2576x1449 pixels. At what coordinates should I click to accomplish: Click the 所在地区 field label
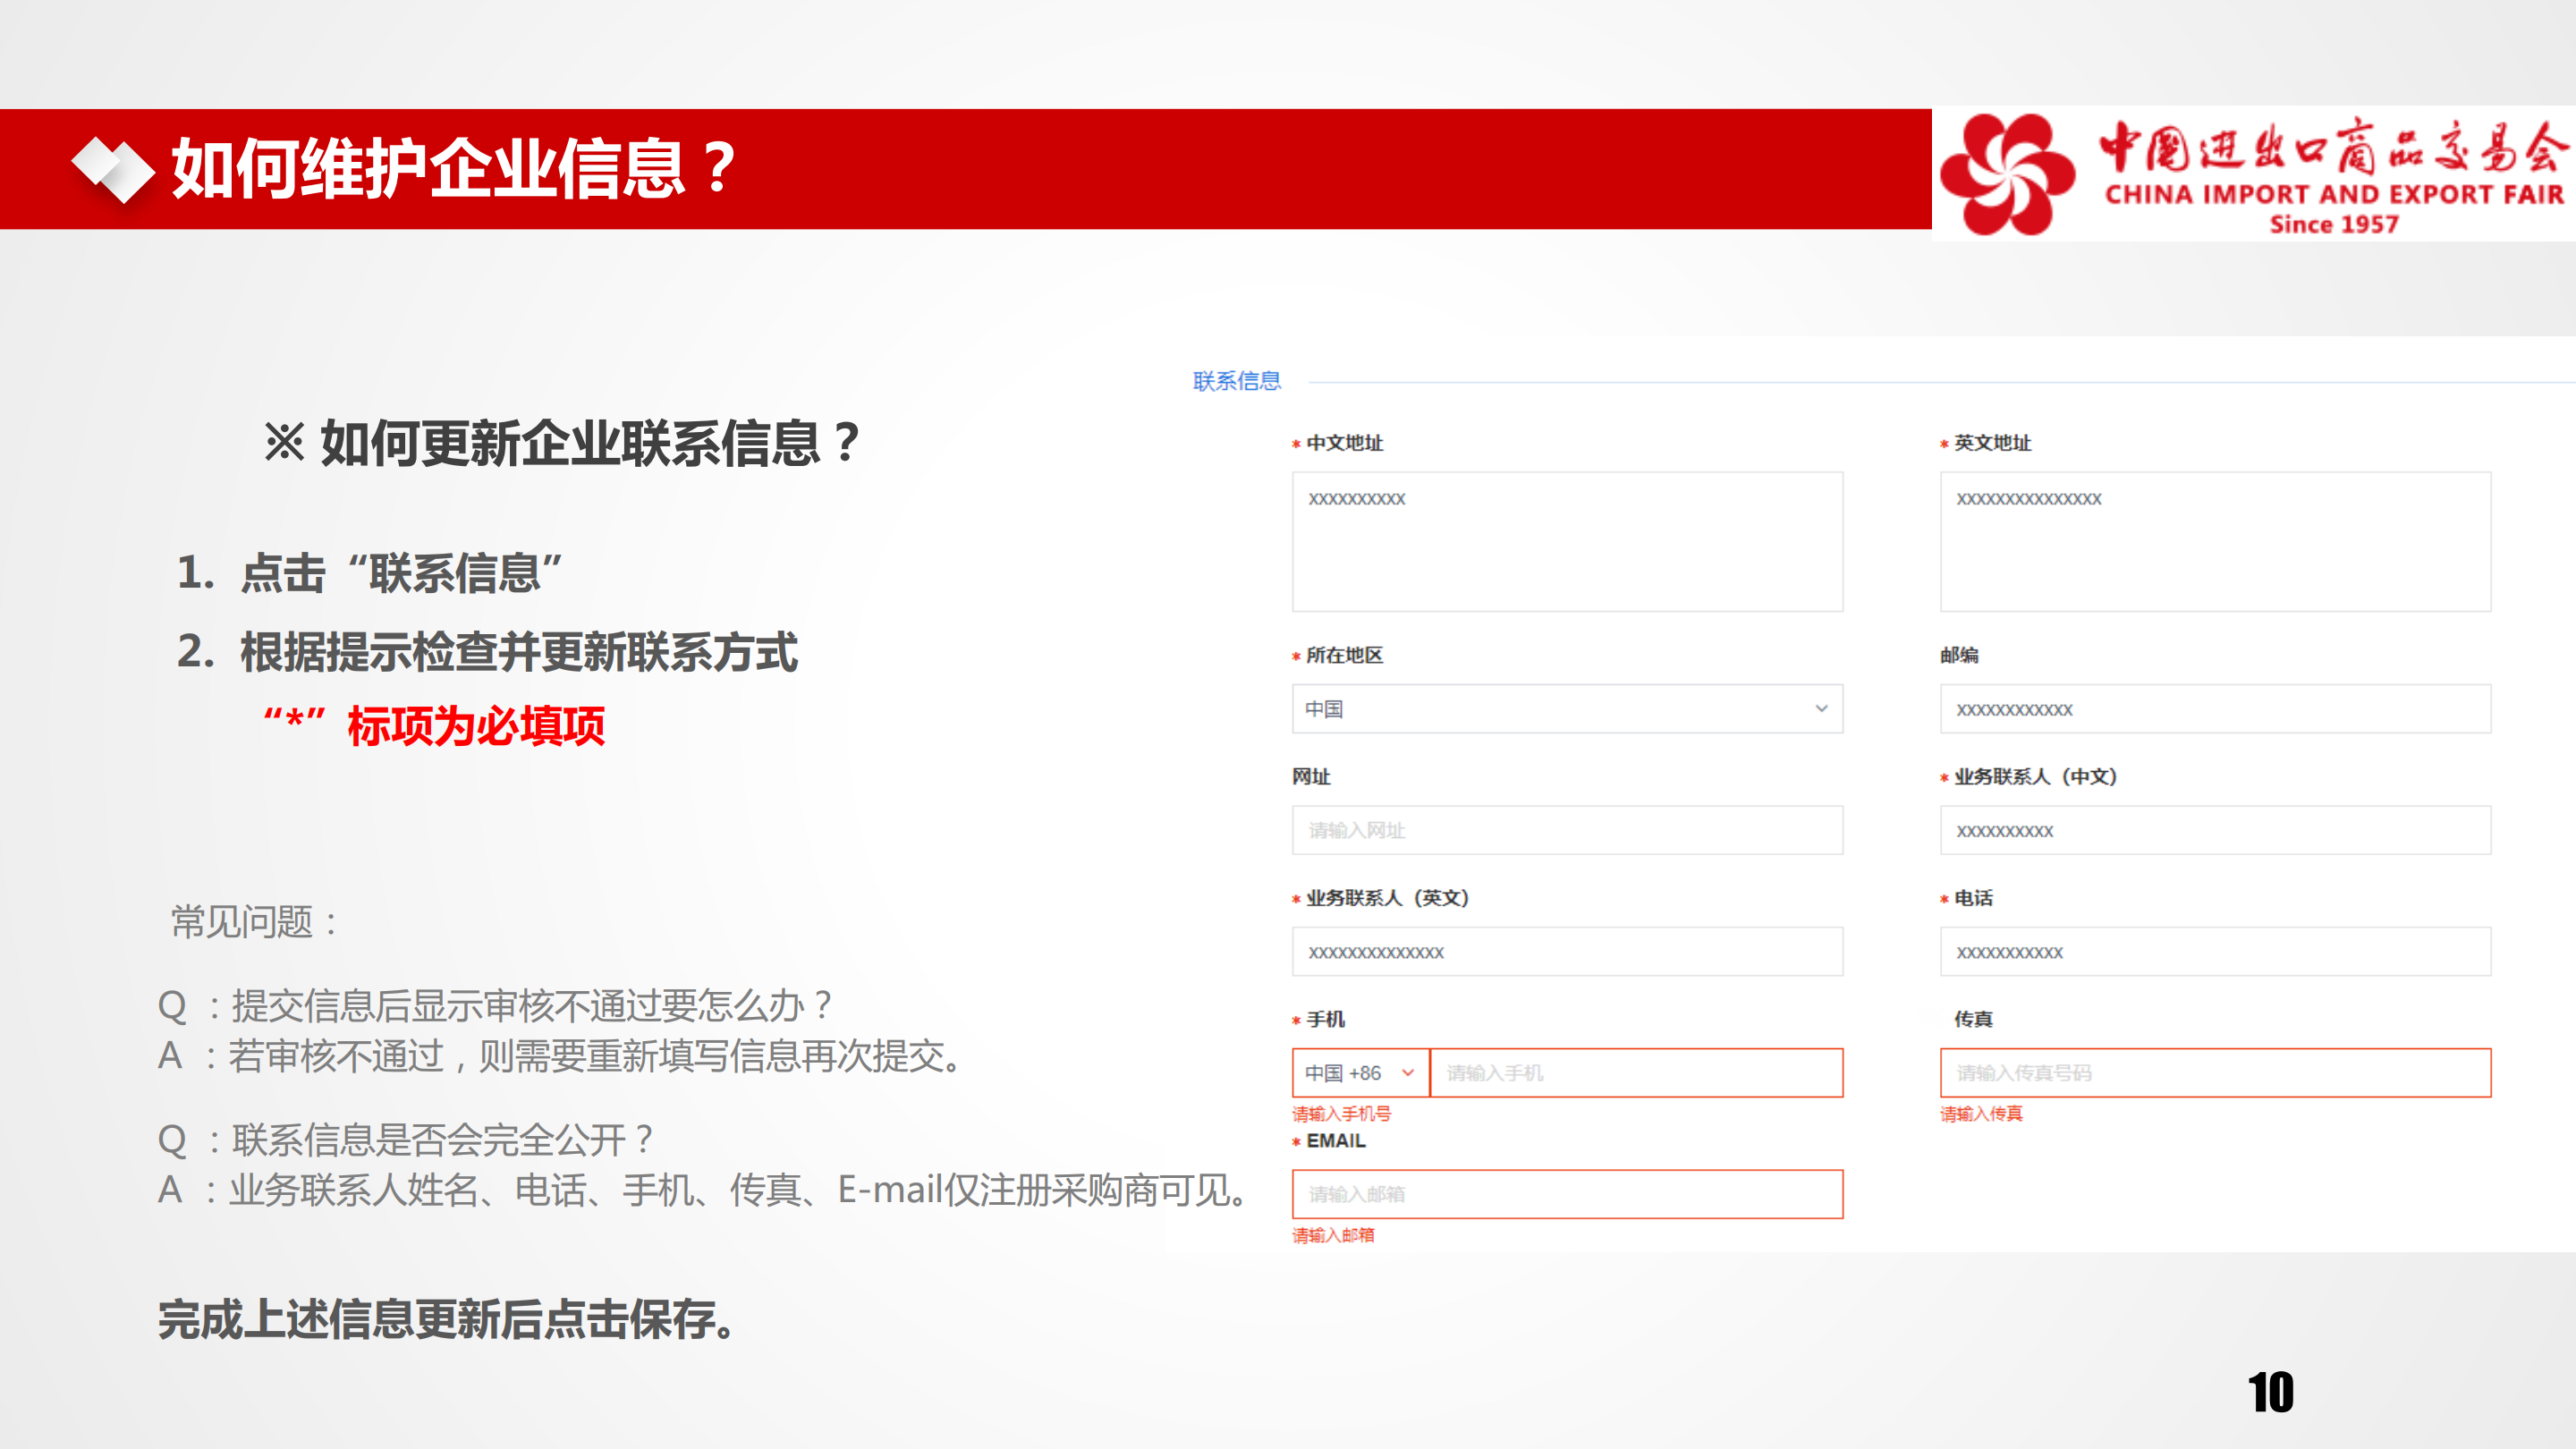click(x=1344, y=655)
